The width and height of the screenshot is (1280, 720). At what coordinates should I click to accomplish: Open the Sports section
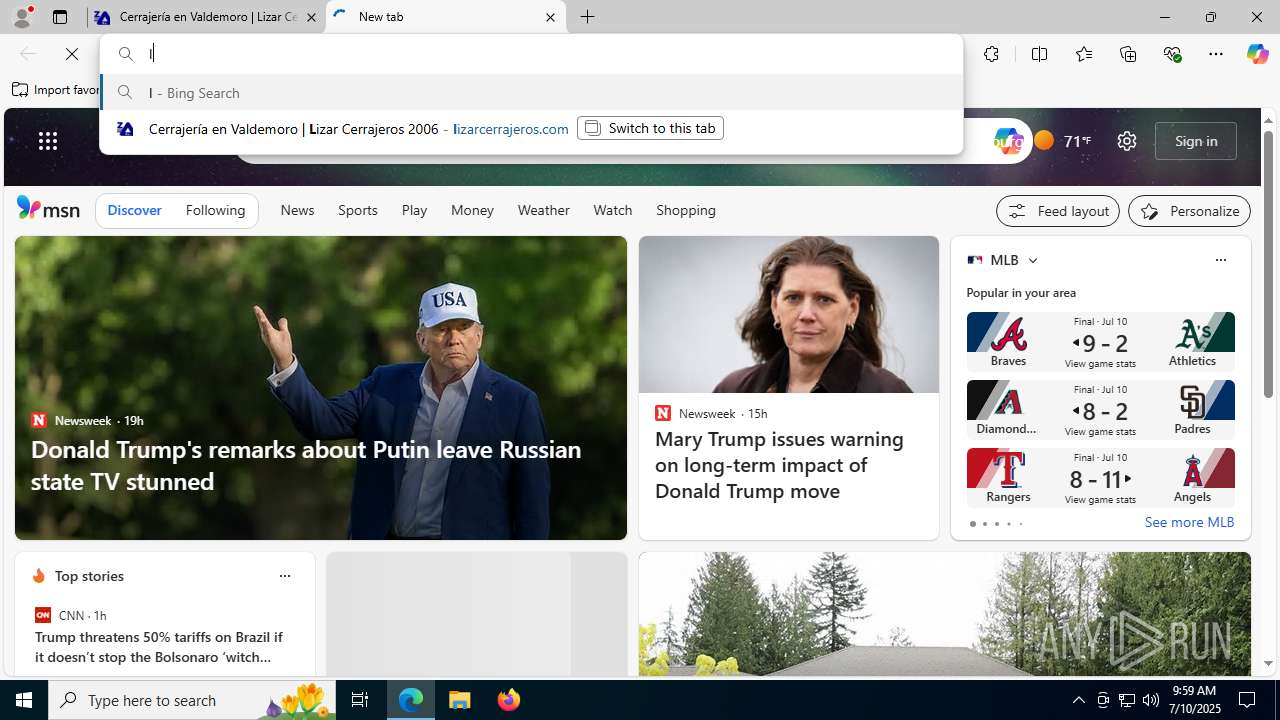point(357,210)
